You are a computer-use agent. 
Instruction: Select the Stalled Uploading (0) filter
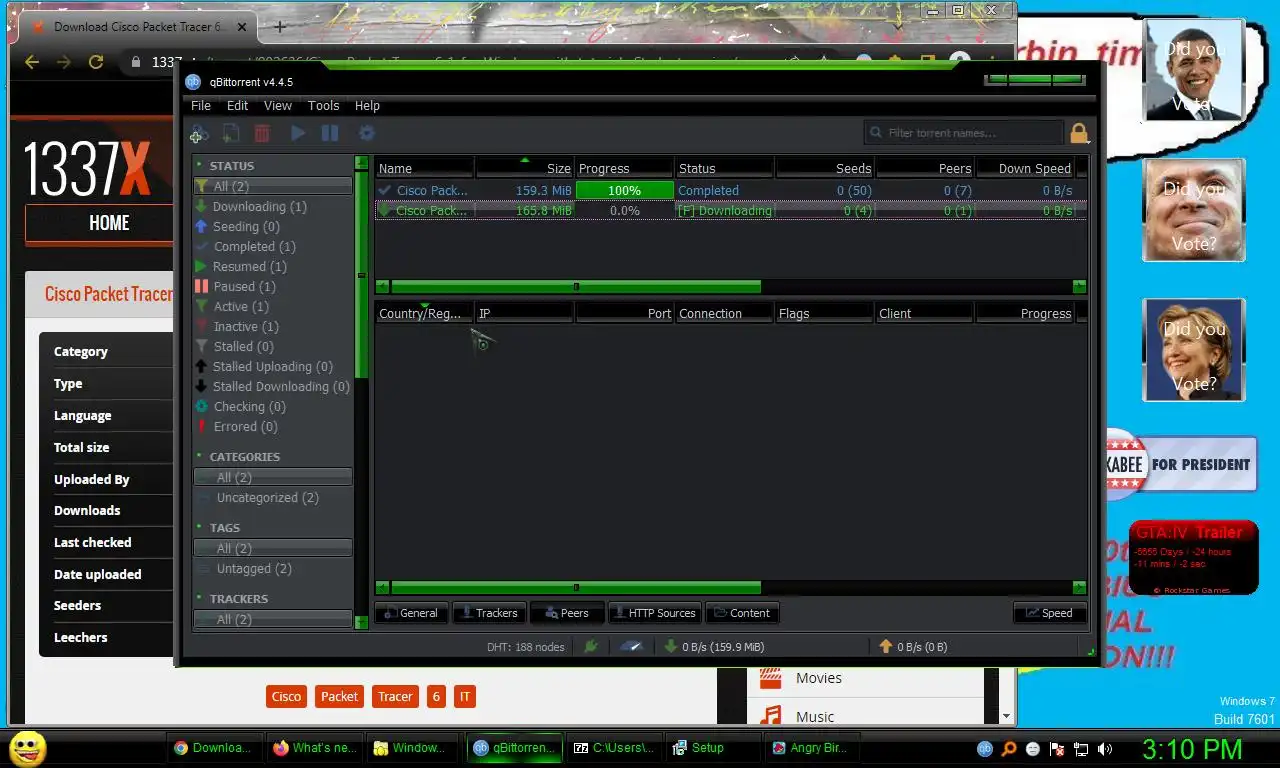coord(272,367)
